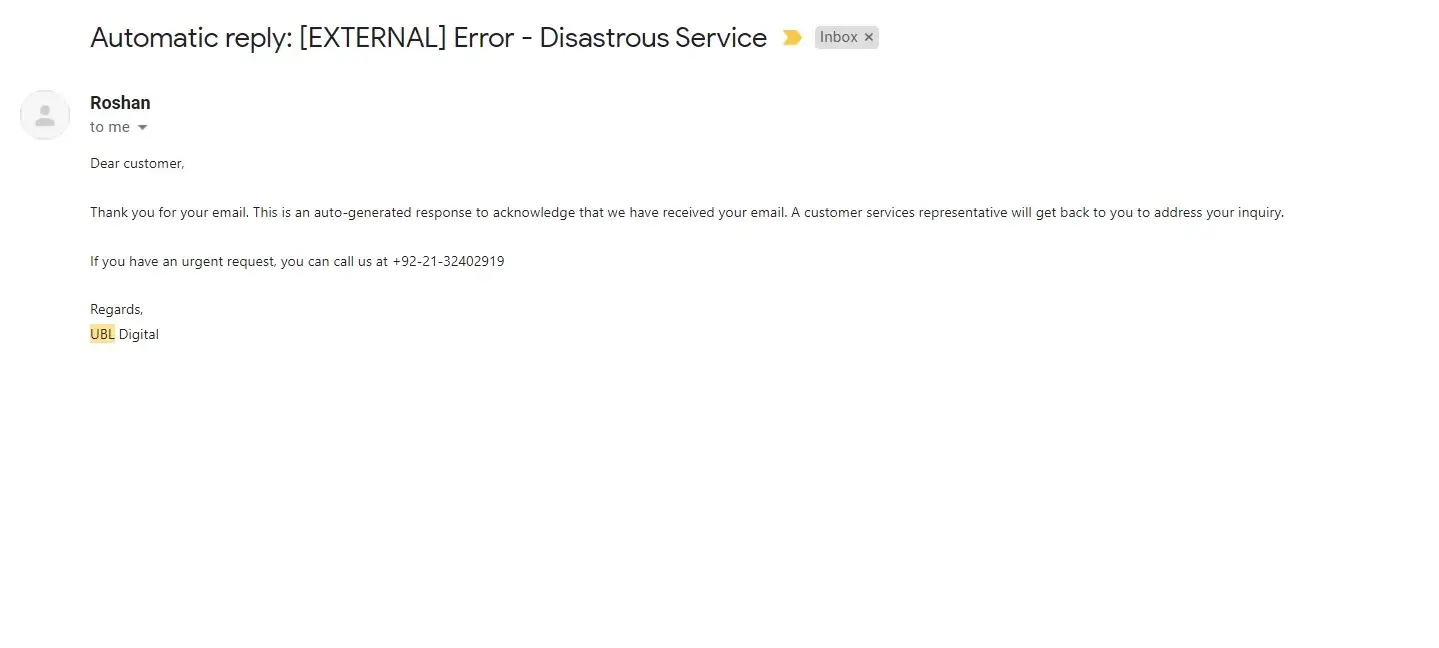Click the phone number +92-21-32402919
Screen dimensions: 1439x648
pyautogui.click(x=448, y=262)
